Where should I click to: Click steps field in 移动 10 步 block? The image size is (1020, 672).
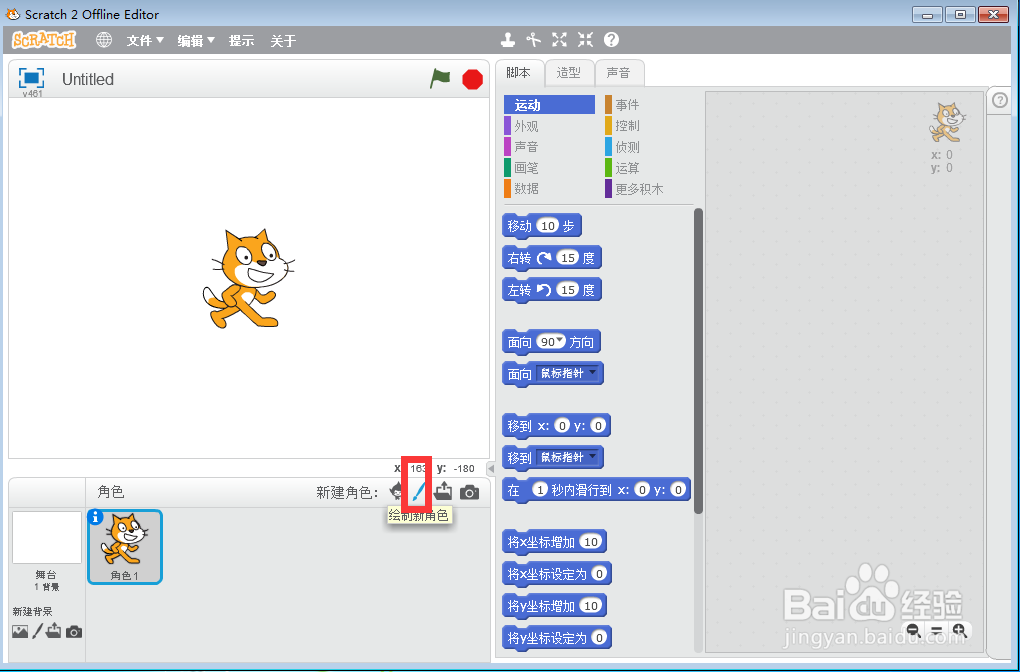548,226
